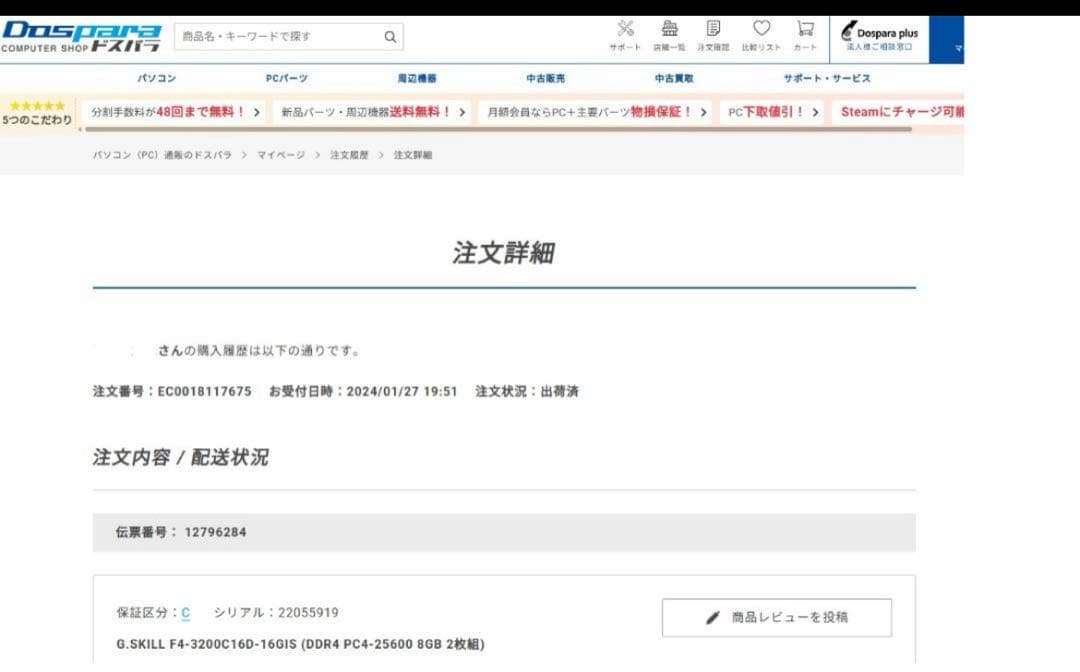Open the サポート support icon
The height and width of the screenshot is (672, 1080).
625,35
